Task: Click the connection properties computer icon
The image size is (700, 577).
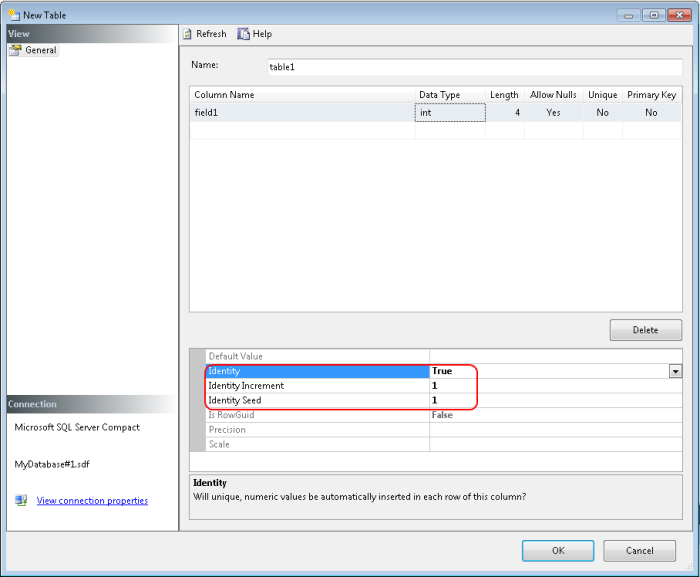Action: [x=21, y=500]
